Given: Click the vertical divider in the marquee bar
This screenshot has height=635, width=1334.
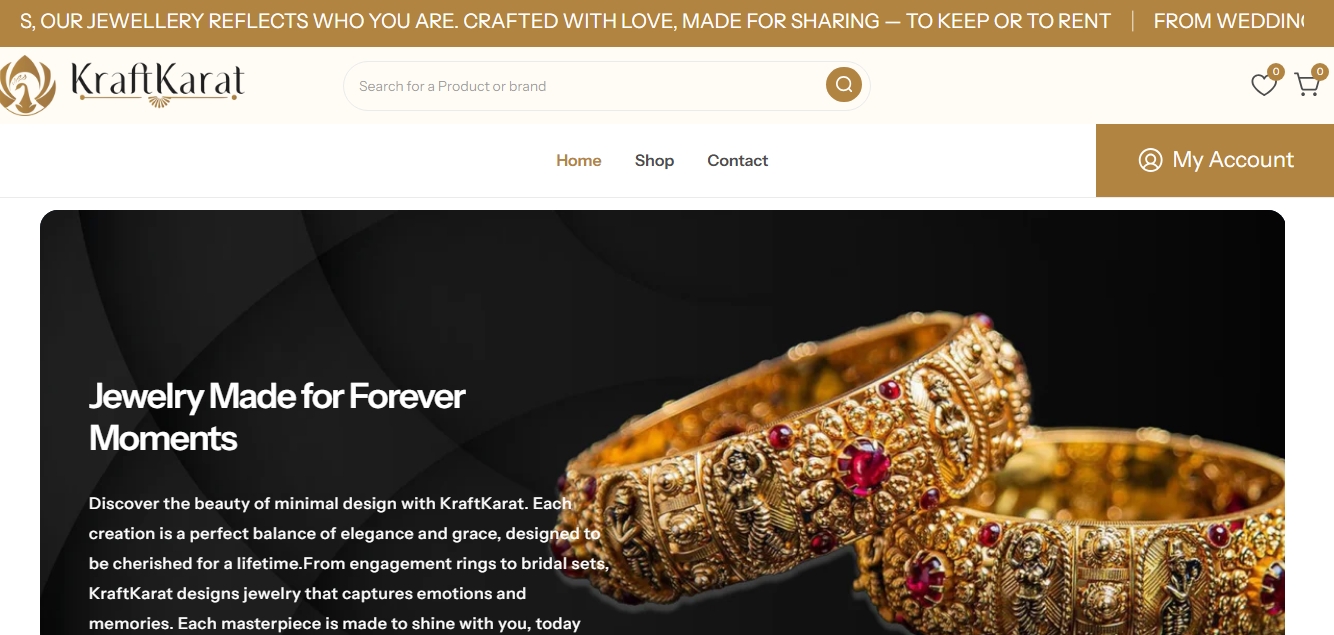Looking at the screenshot, I should pyautogui.click(x=1133, y=21).
